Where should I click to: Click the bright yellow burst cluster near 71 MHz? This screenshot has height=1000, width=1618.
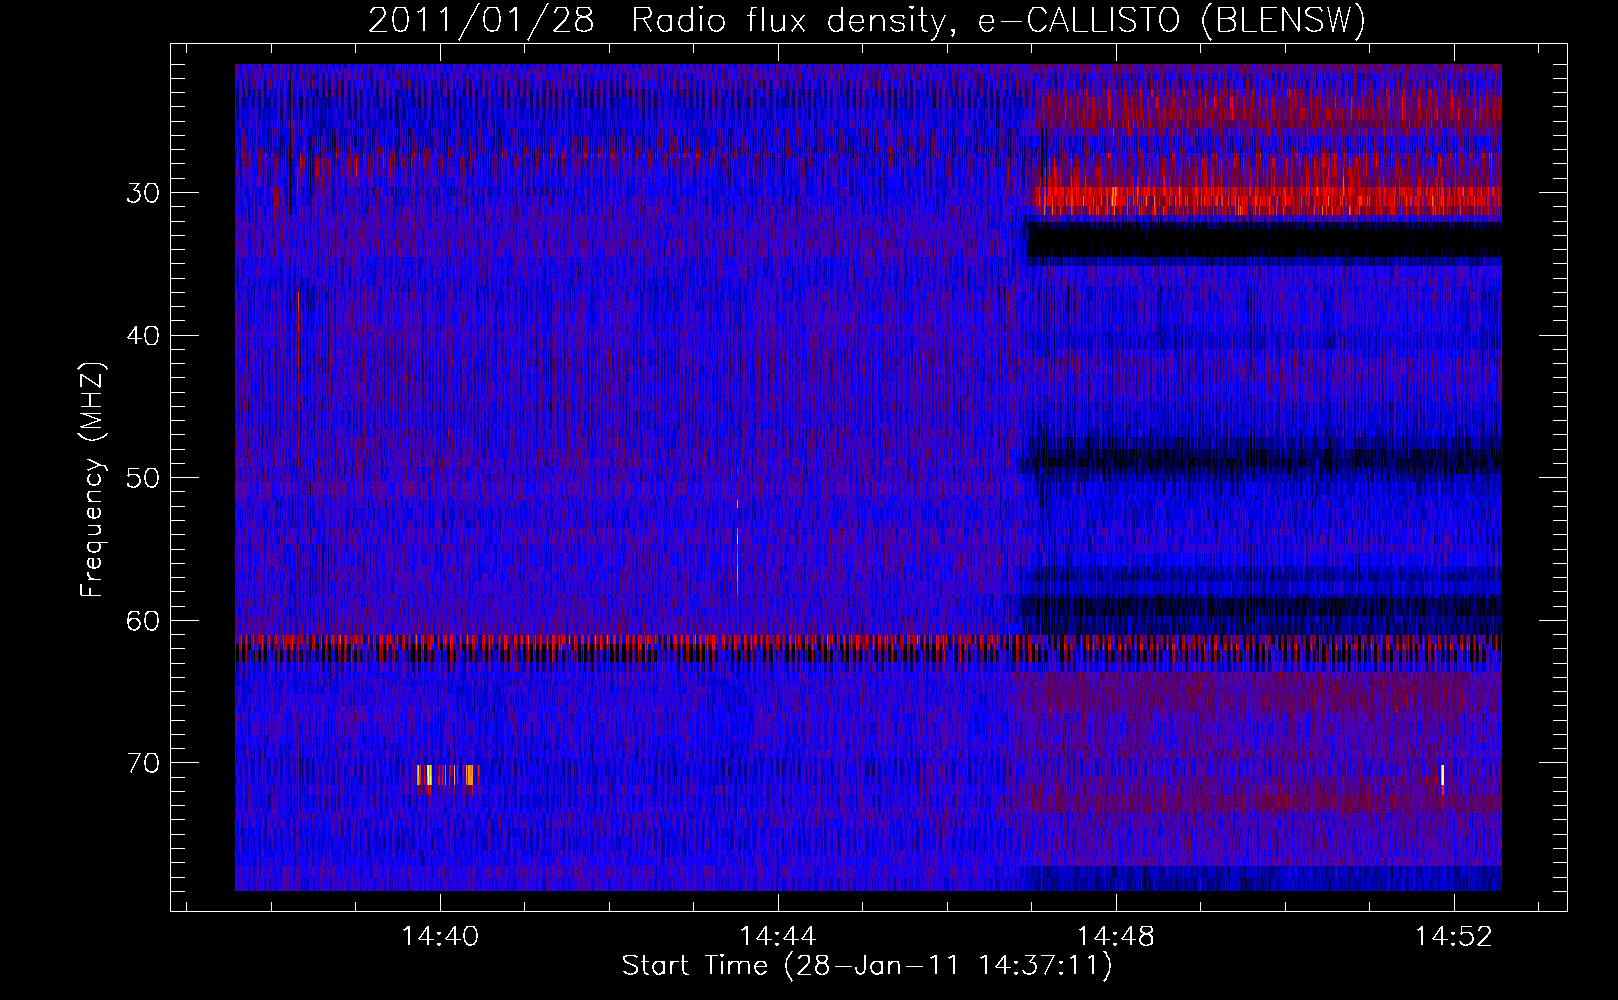coord(448,778)
